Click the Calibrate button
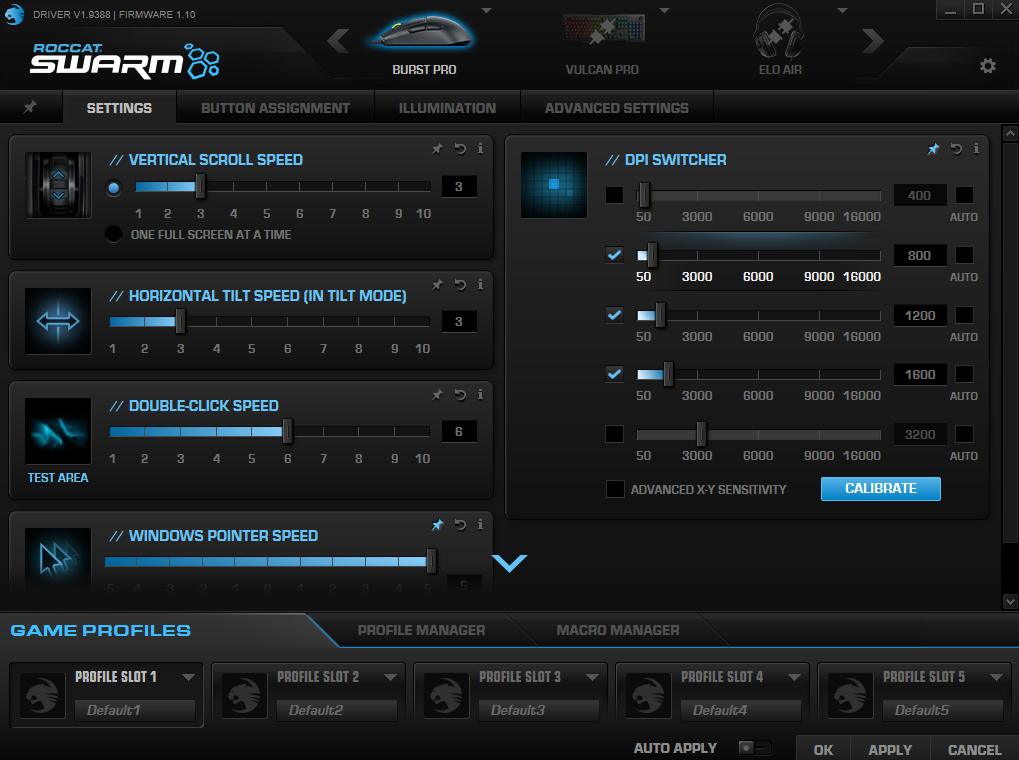The image size is (1019, 760). (x=881, y=488)
